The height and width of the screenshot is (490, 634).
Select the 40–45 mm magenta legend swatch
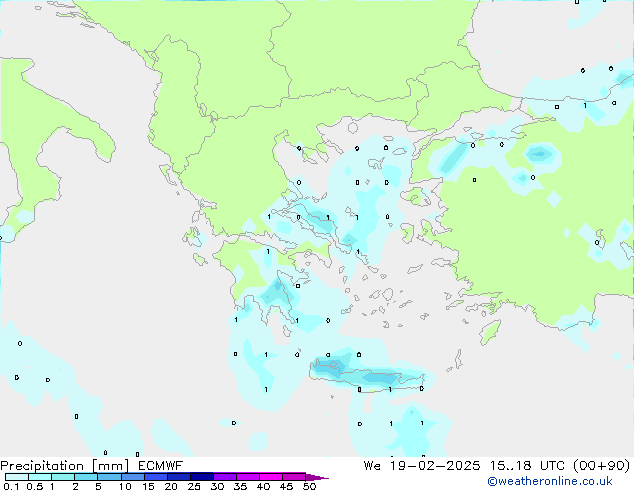(271, 477)
